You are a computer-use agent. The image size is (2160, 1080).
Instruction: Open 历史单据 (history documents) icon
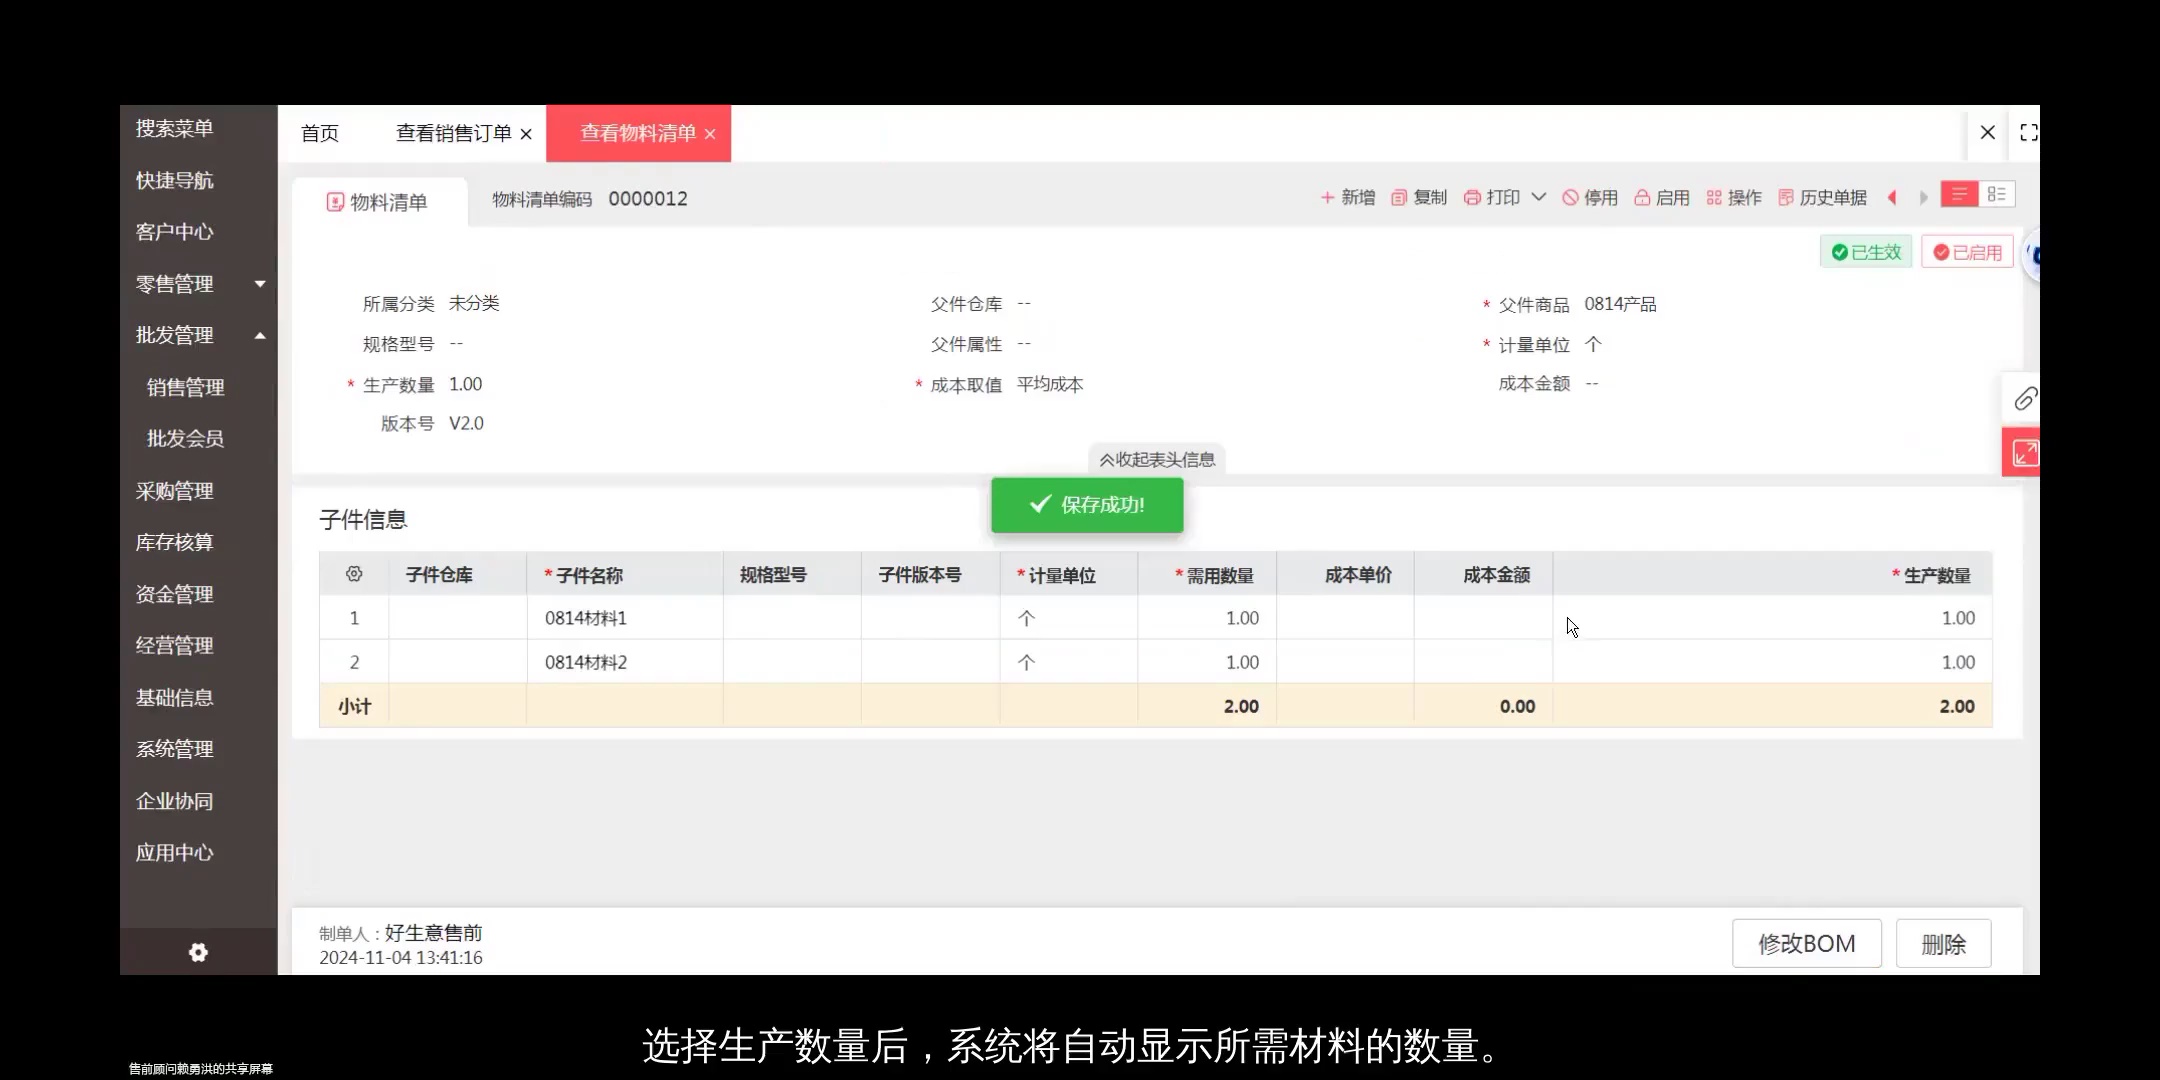coord(1786,197)
